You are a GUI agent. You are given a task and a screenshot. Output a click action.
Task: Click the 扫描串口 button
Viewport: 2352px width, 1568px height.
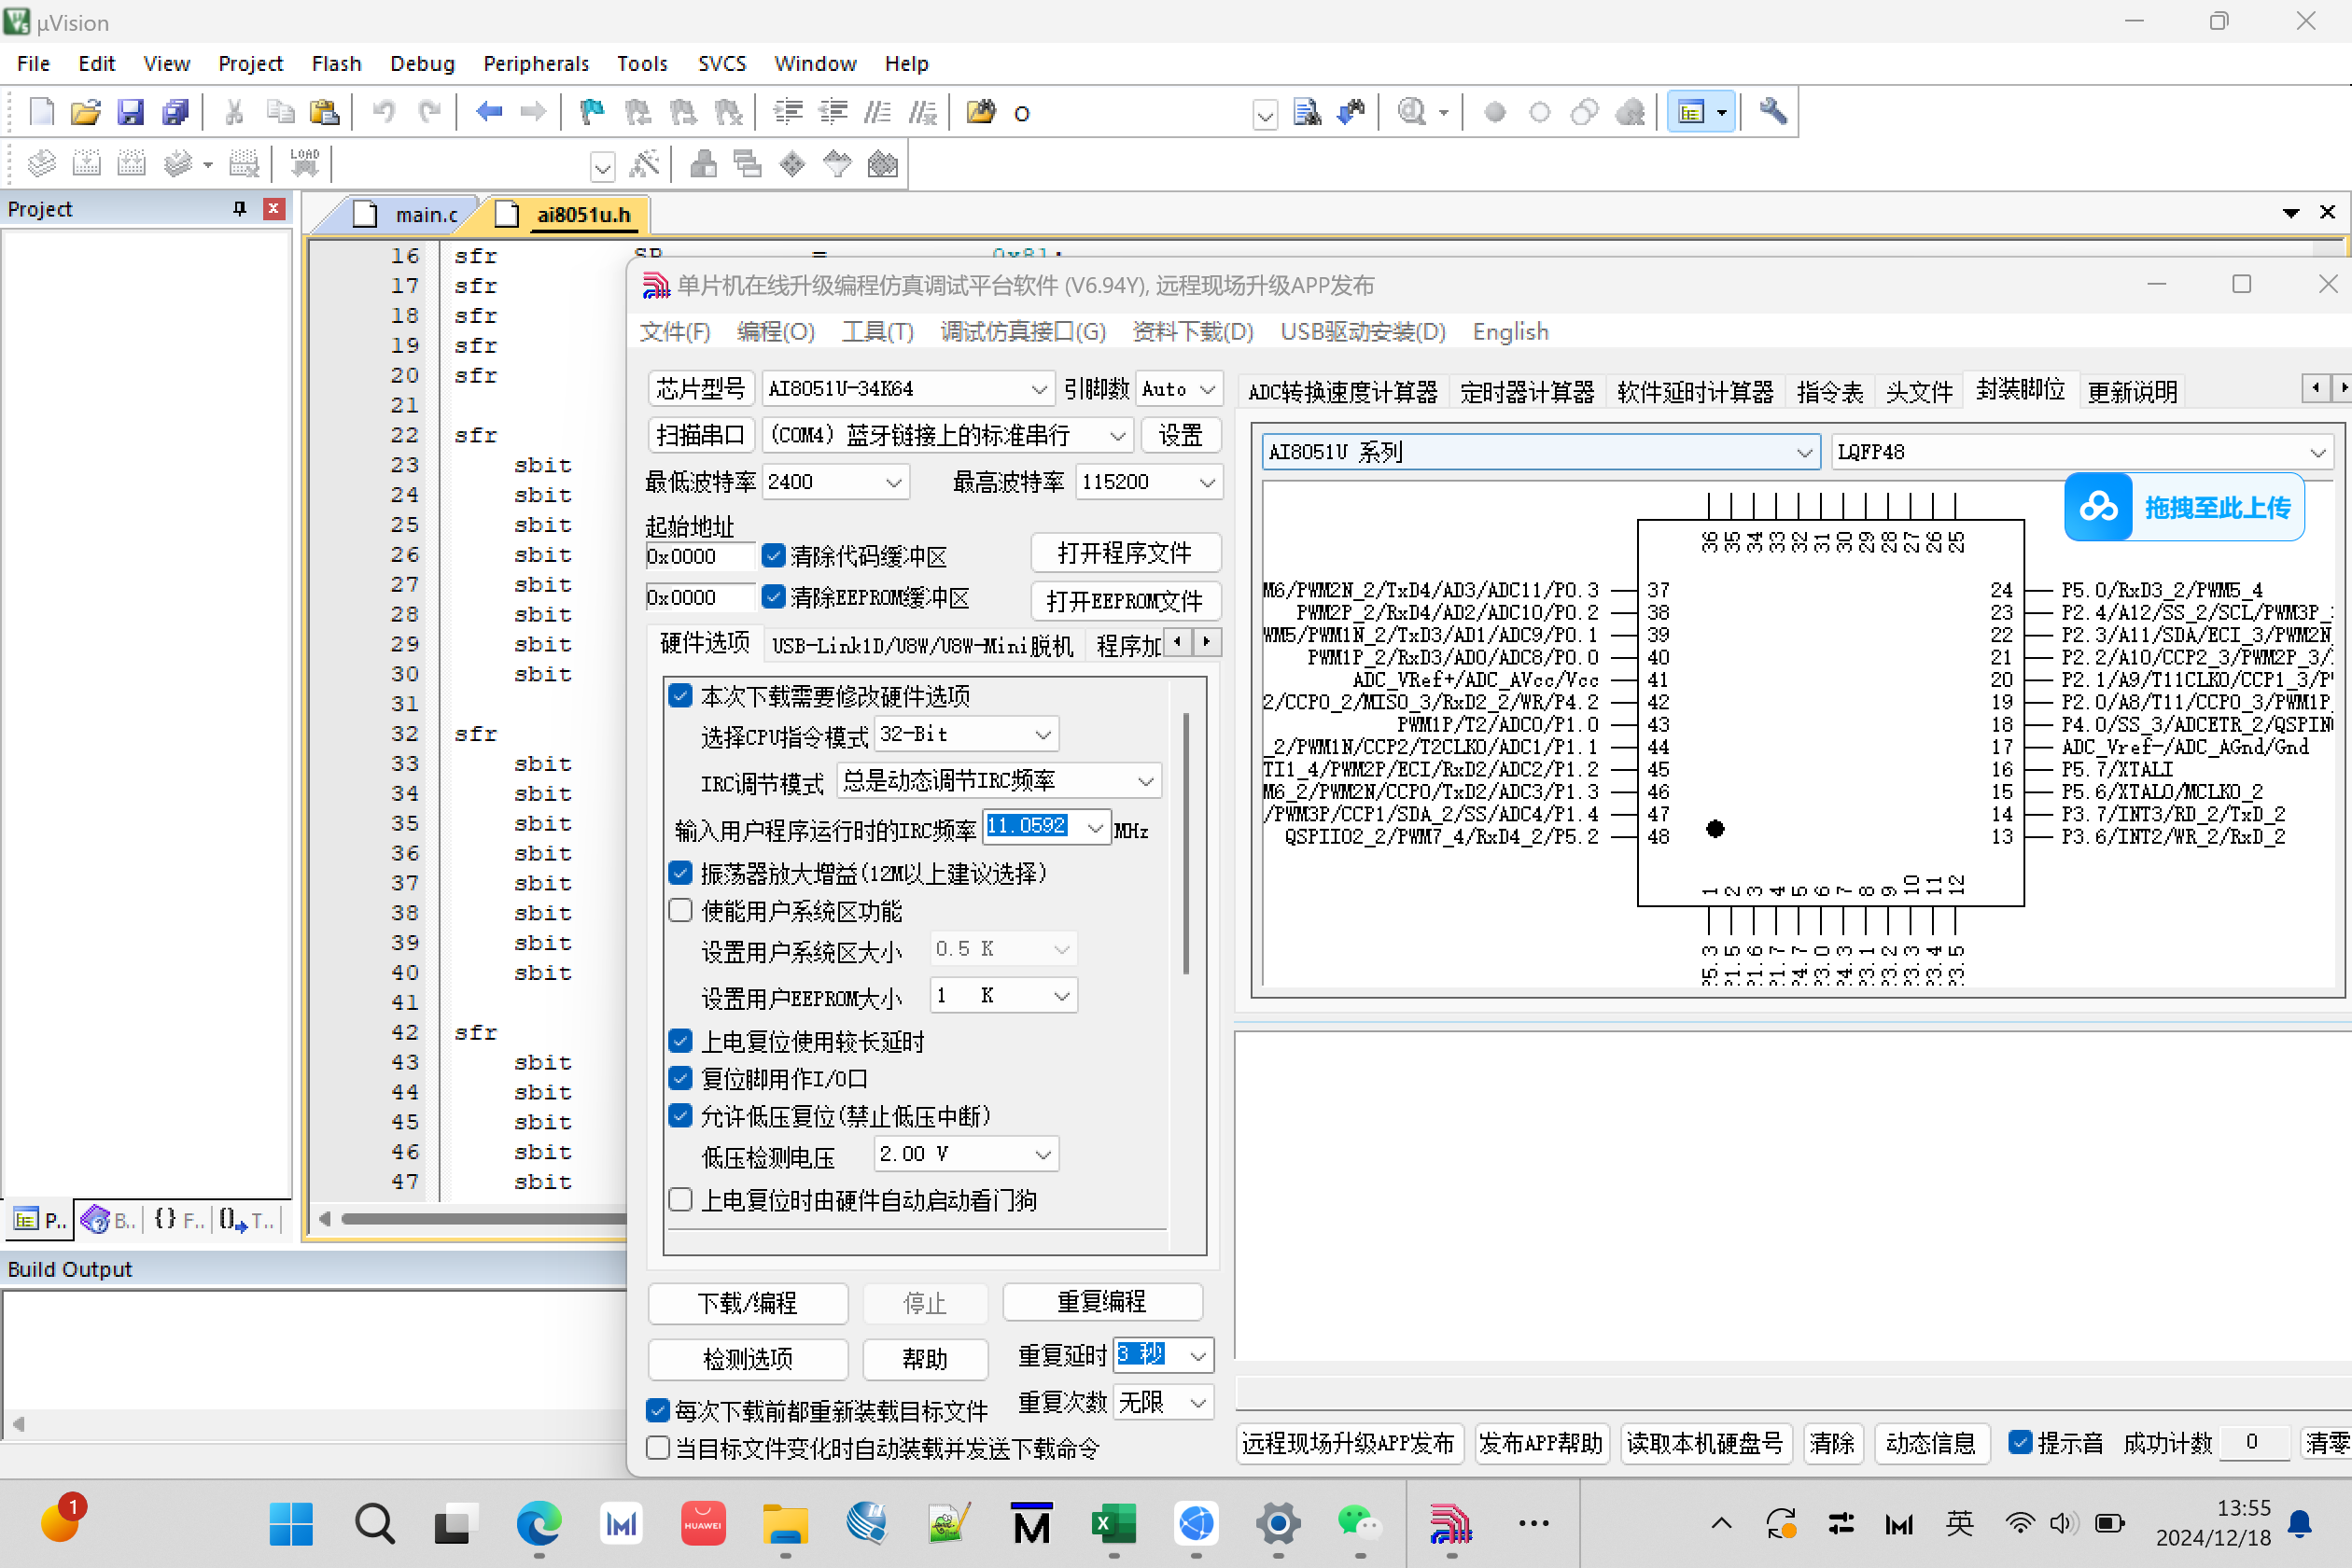click(700, 435)
